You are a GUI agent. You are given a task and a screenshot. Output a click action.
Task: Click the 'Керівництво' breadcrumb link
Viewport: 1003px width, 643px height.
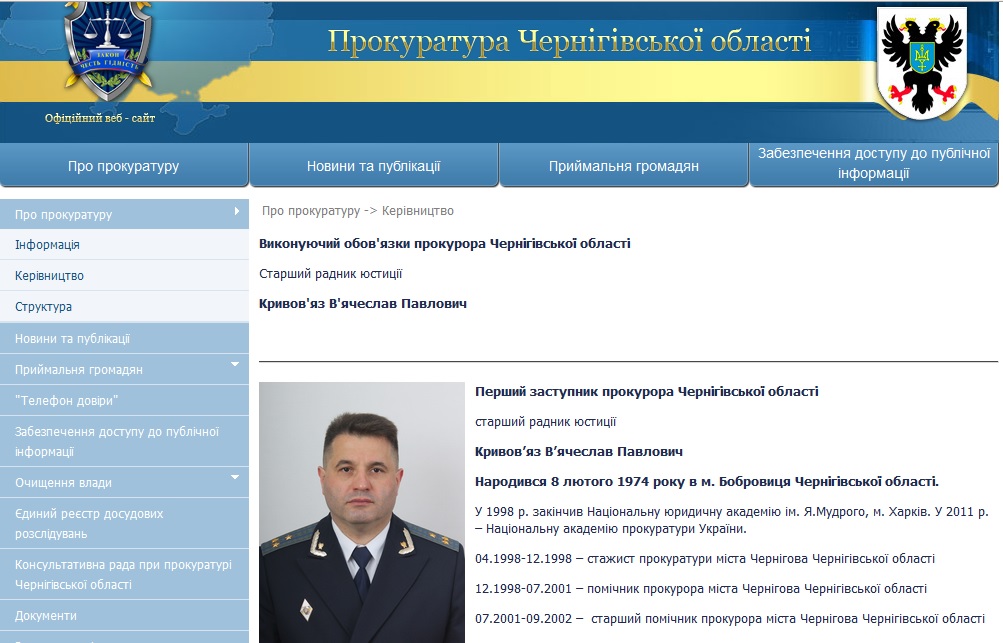click(x=418, y=210)
